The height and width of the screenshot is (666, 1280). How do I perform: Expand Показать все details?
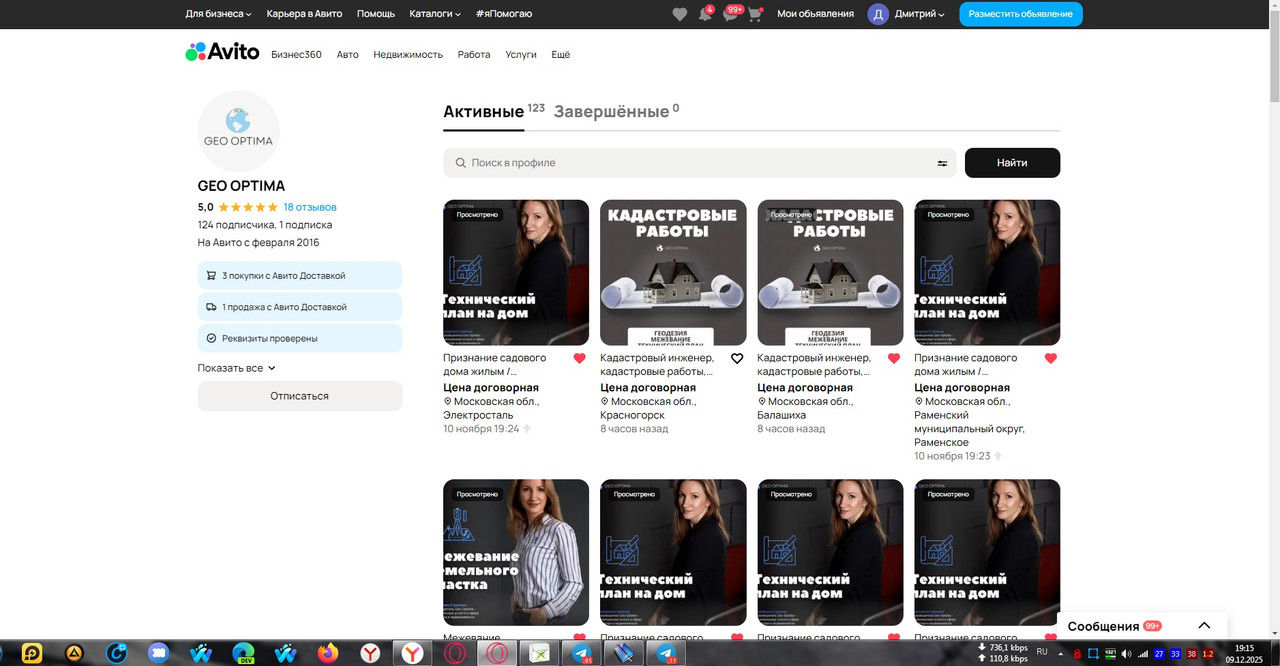pyautogui.click(x=236, y=368)
